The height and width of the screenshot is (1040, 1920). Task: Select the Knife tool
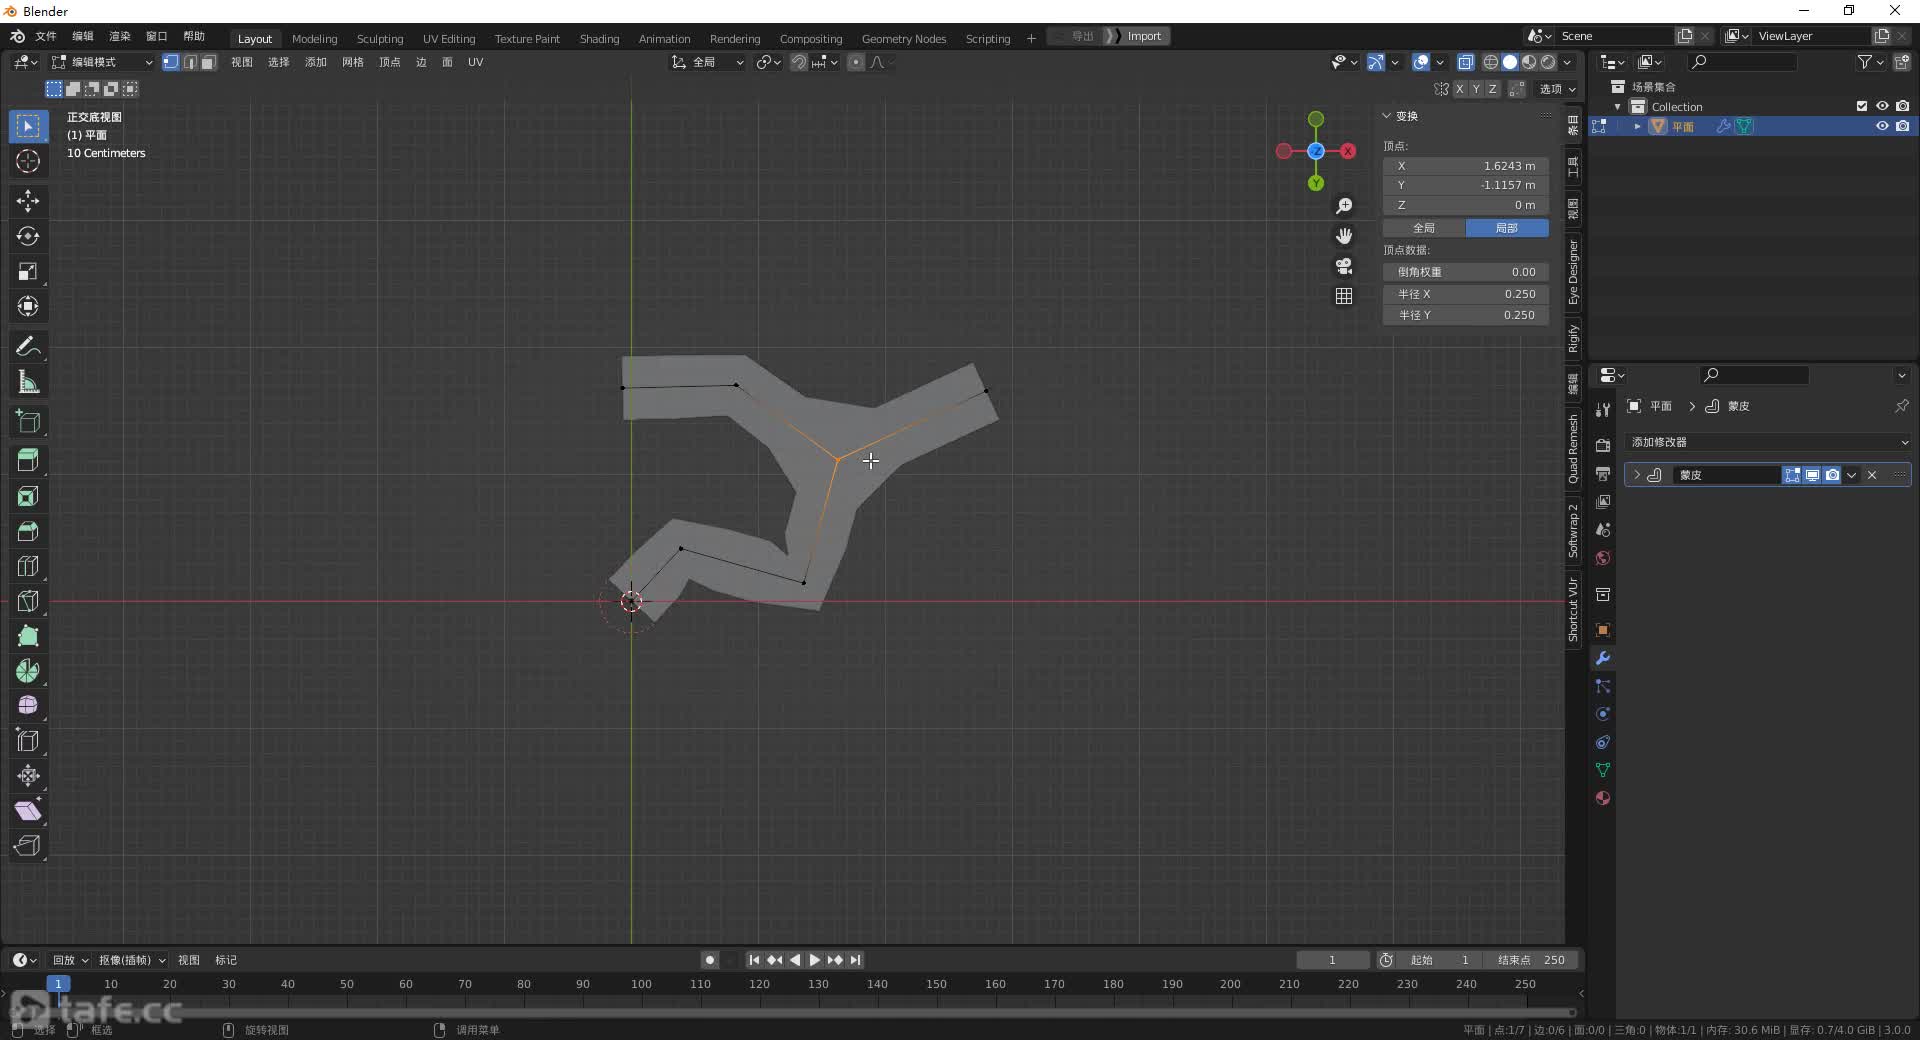coord(28,601)
